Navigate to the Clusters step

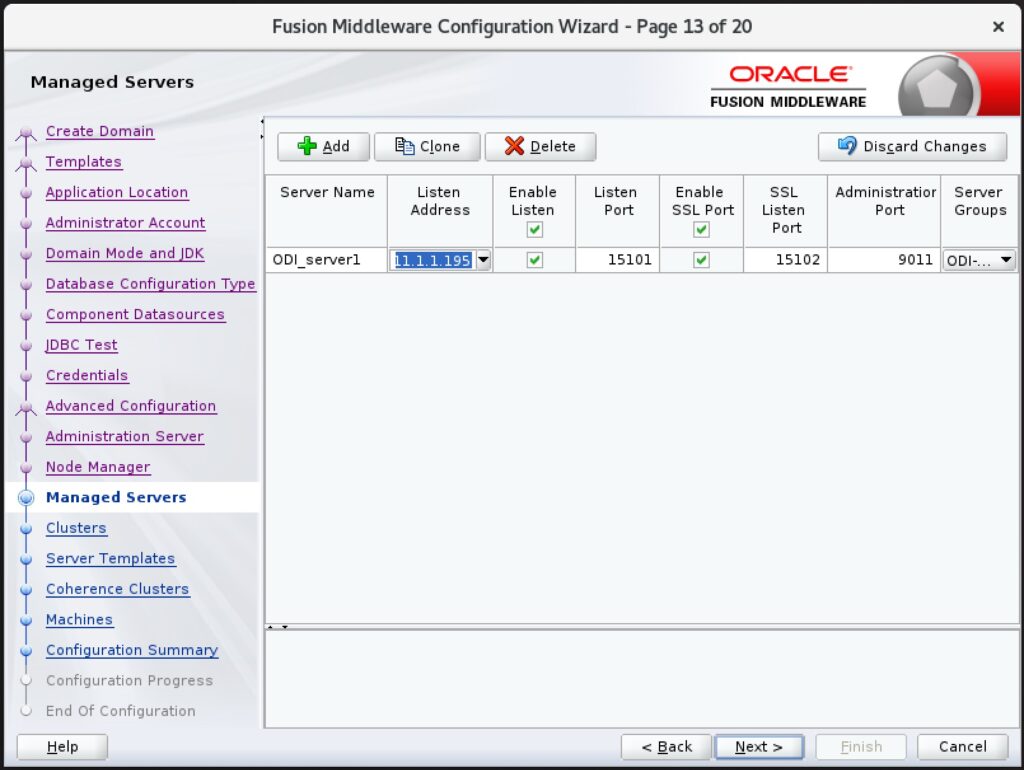click(x=76, y=528)
